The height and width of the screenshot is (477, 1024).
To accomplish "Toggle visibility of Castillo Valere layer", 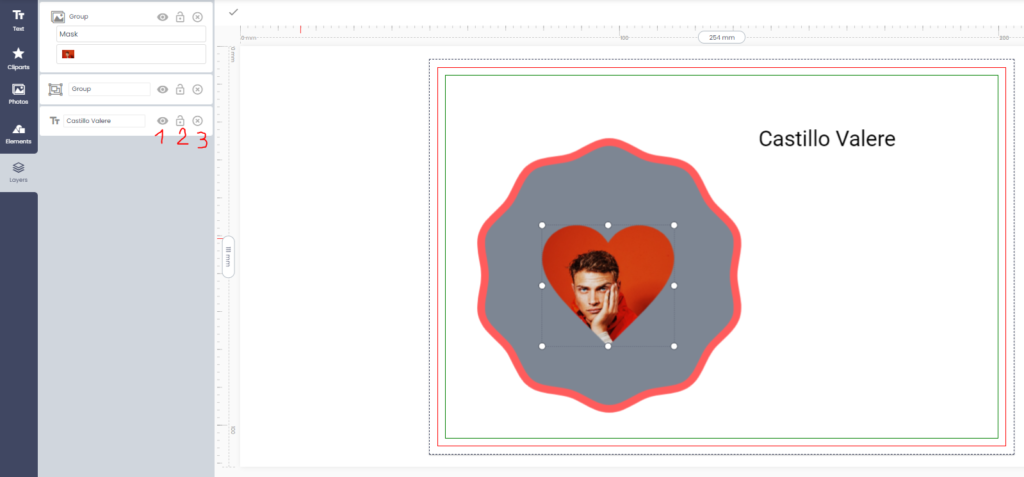I will point(163,121).
